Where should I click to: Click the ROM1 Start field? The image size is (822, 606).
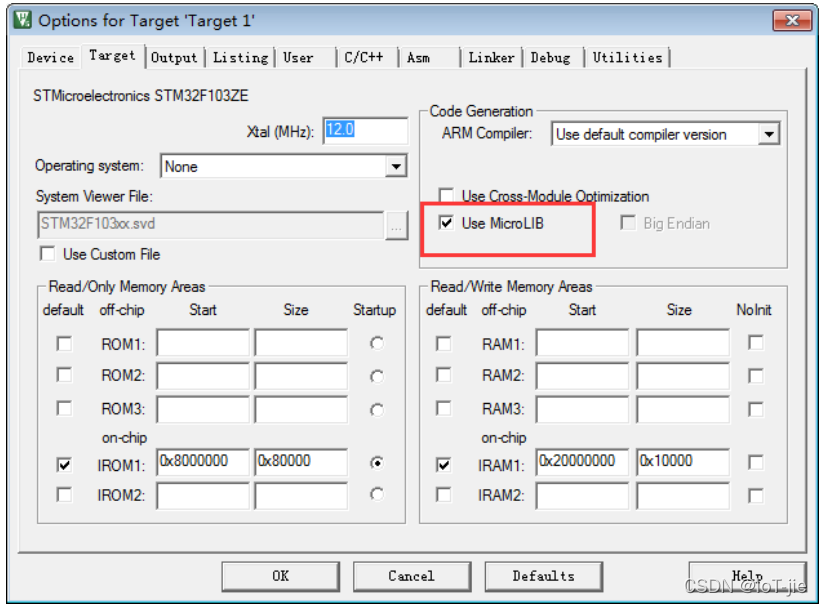(x=203, y=343)
